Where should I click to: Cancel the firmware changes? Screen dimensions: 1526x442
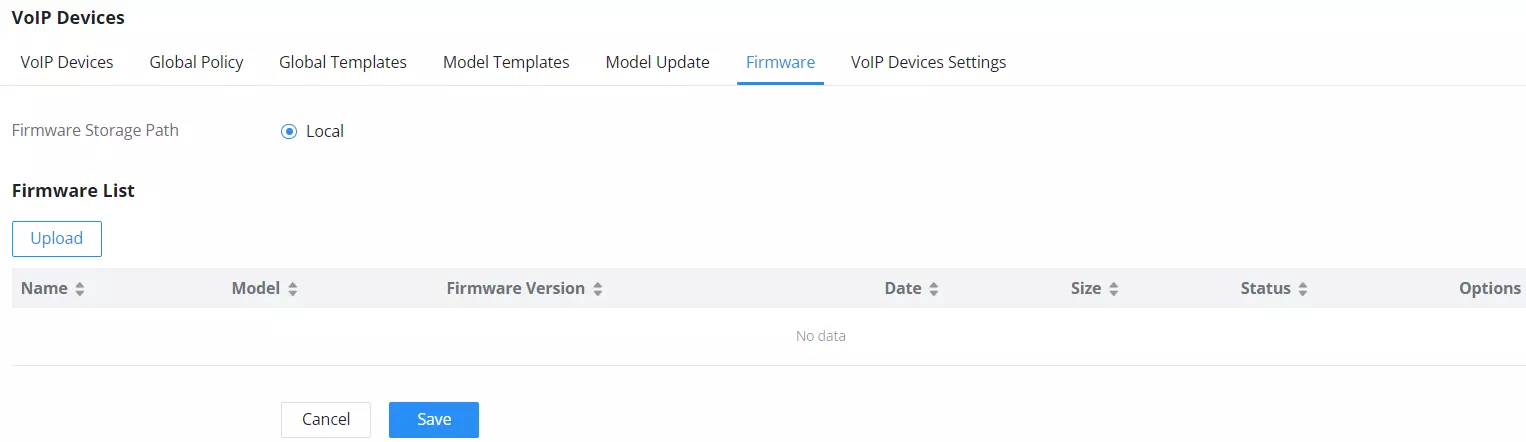tap(326, 420)
